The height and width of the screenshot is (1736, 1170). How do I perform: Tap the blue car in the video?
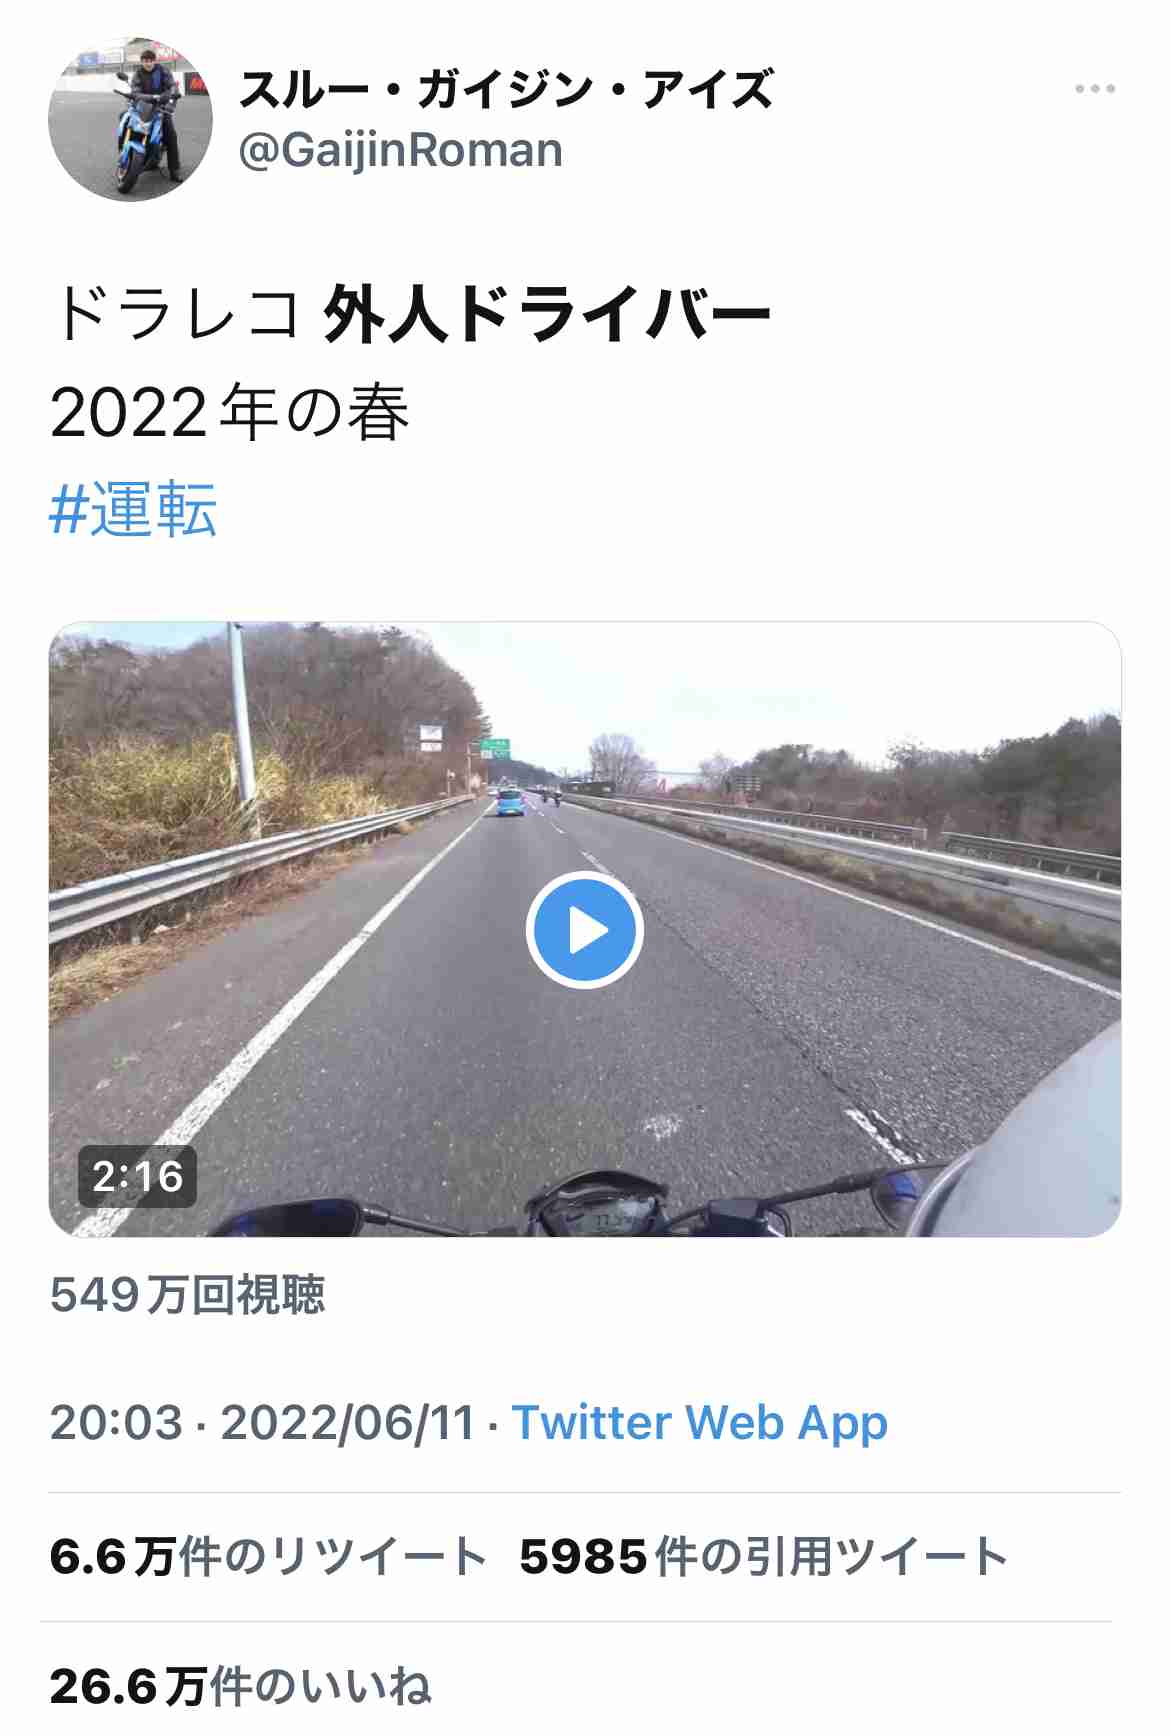click(510, 802)
